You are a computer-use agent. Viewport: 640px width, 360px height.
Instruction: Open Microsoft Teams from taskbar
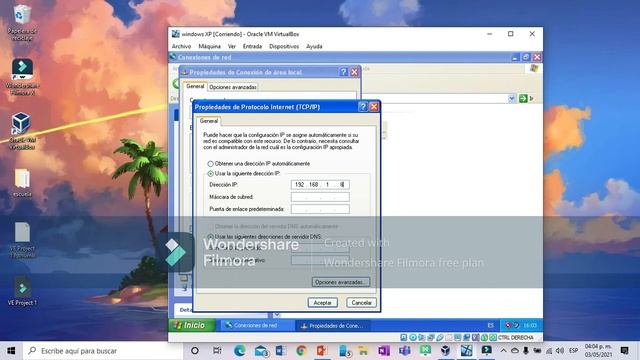coord(404,351)
